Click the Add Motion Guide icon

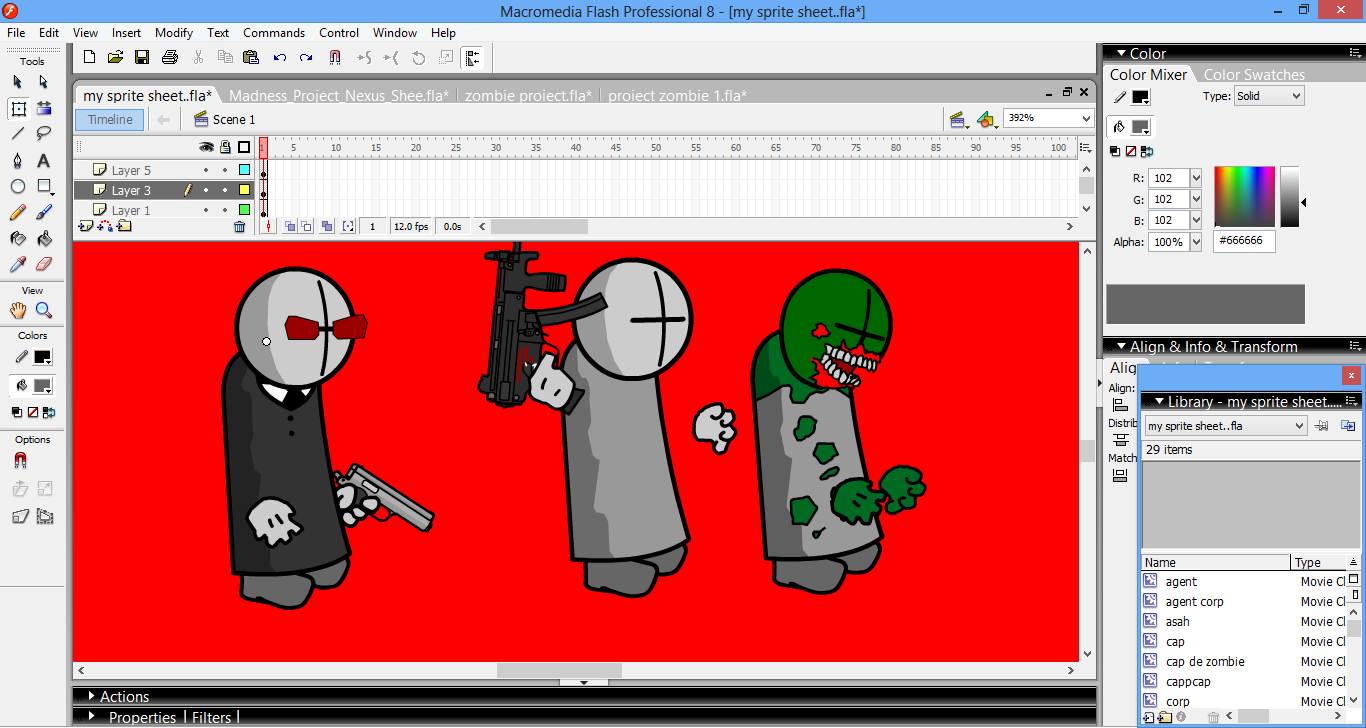105,227
